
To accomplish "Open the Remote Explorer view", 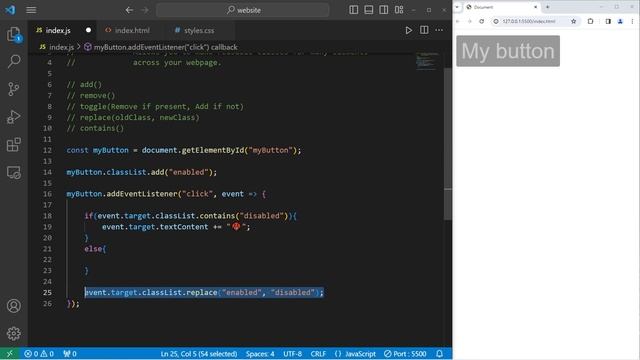I will coord(13,172).
